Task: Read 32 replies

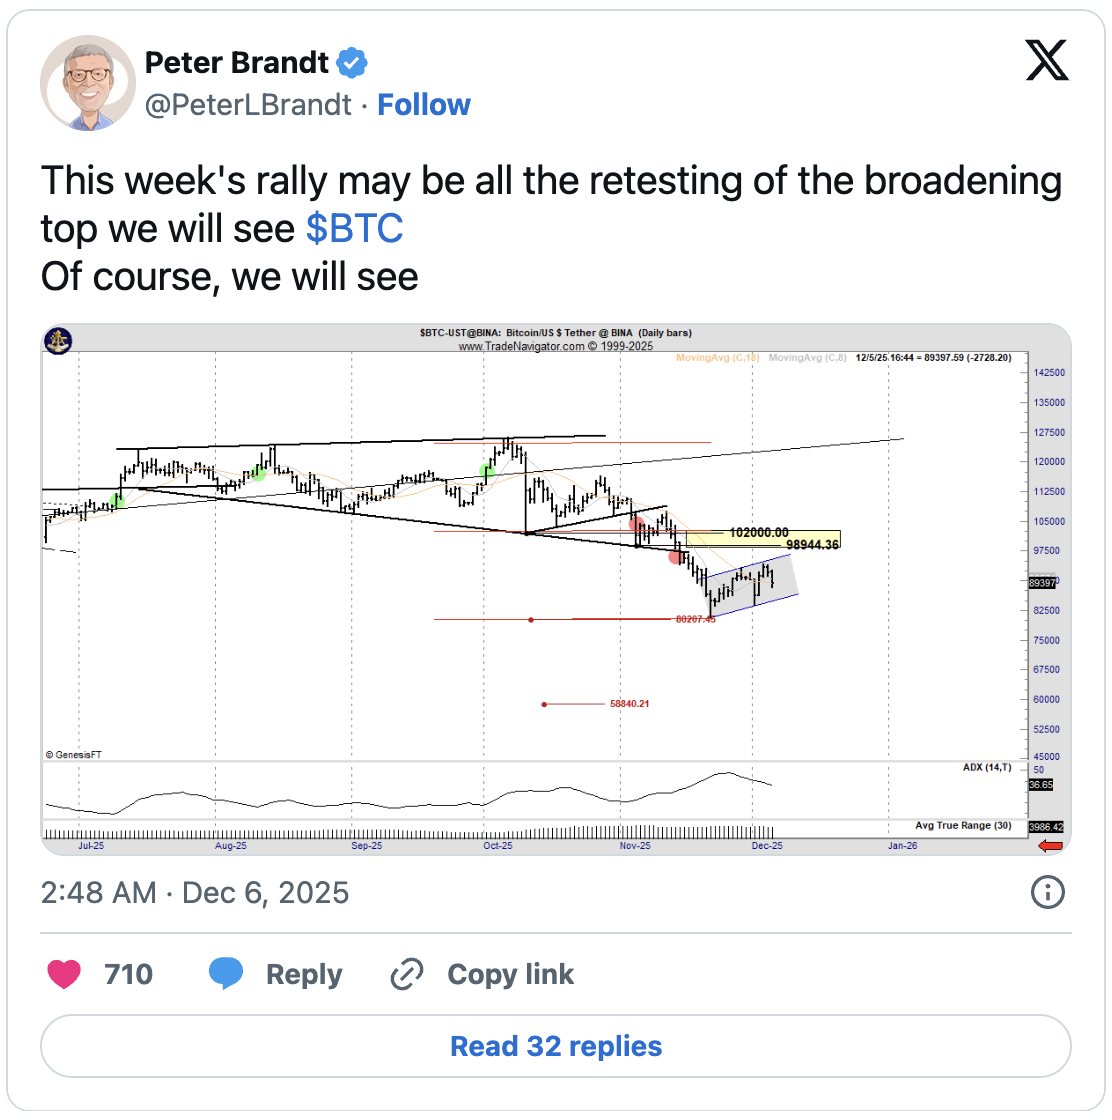Action: pyautogui.click(x=556, y=1047)
